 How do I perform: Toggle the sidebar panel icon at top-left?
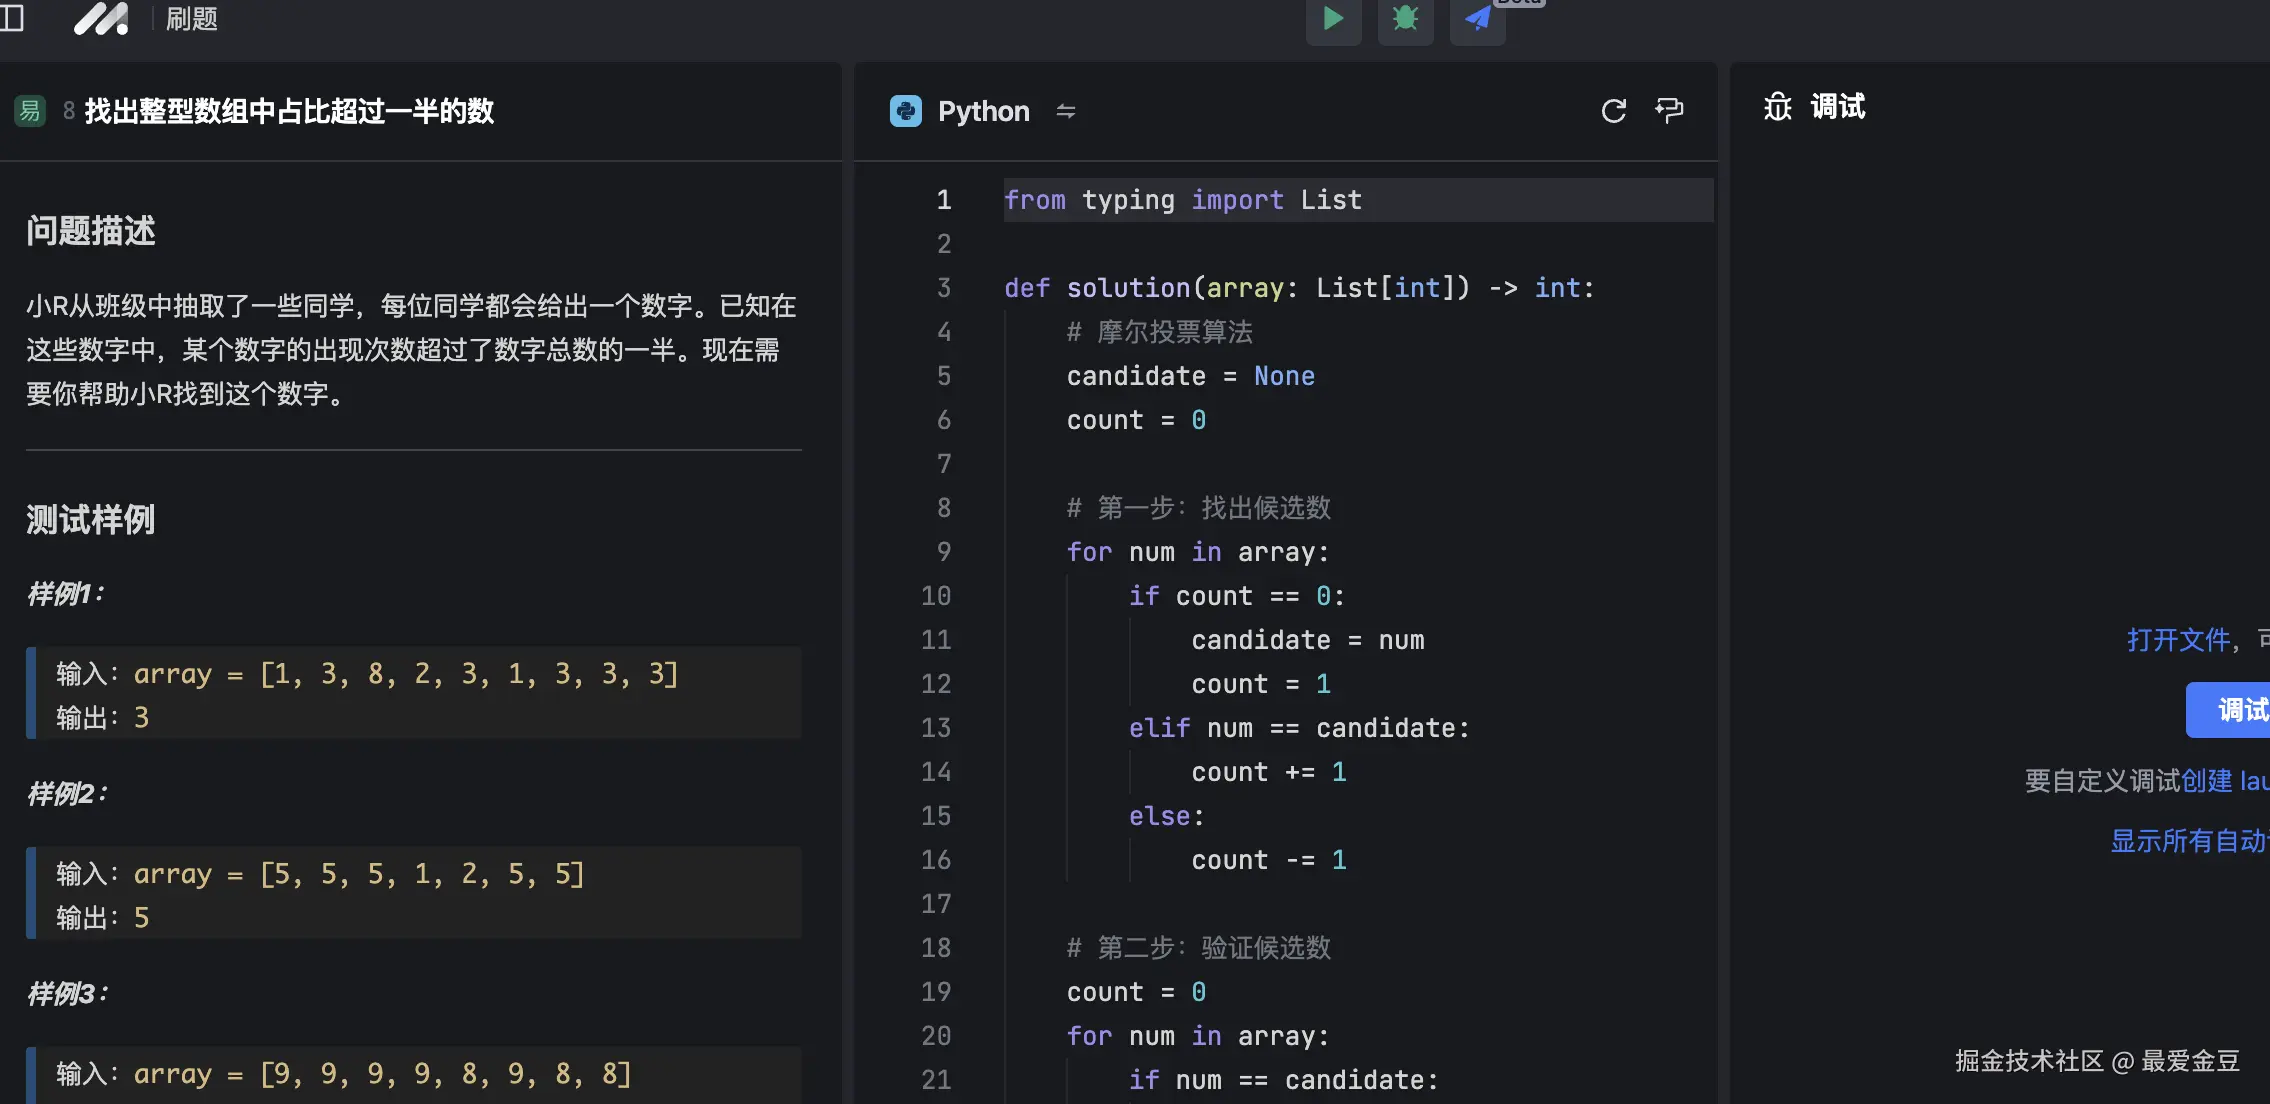12,18
